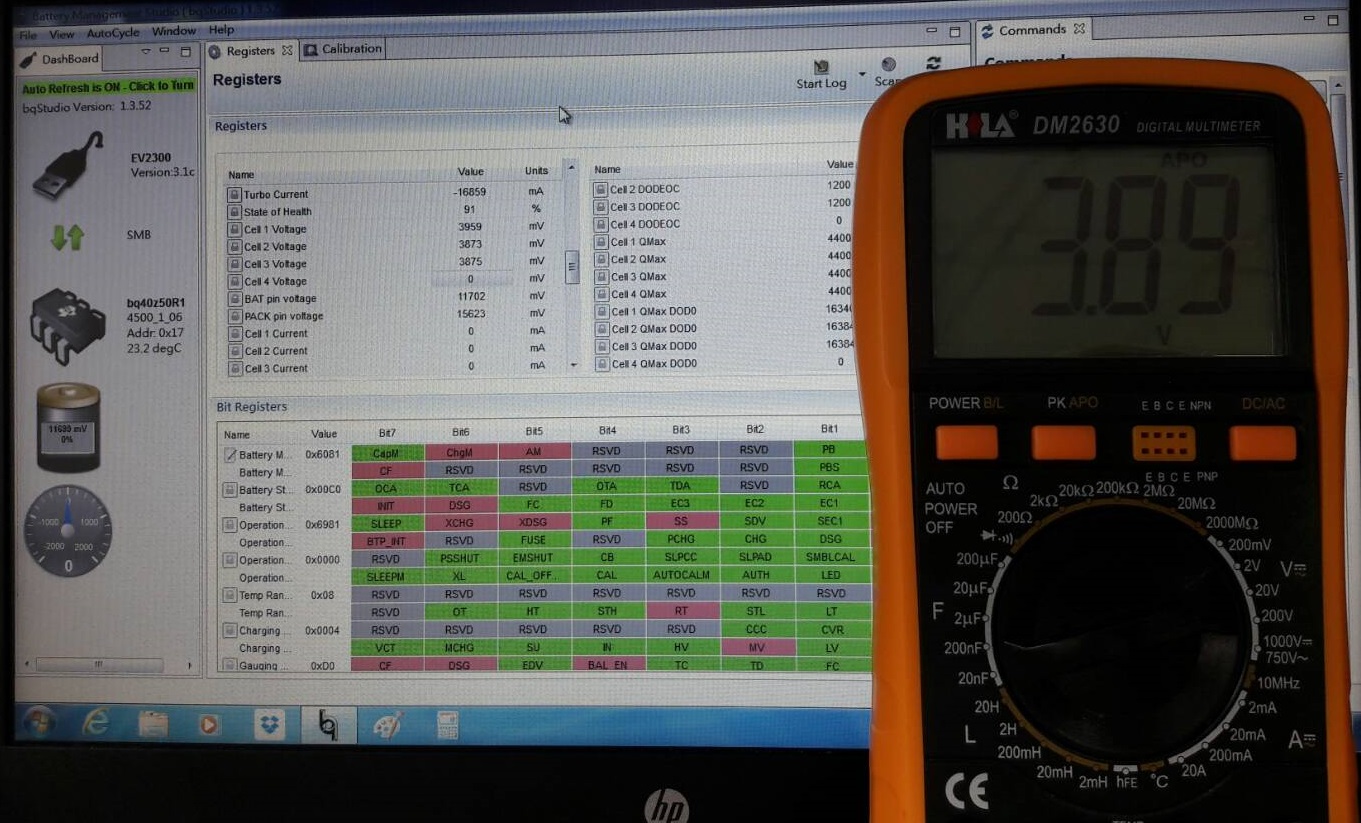The height and width of the screenshot is (823, 1361).
Task: Open the View menu
Action: (61, 34)
